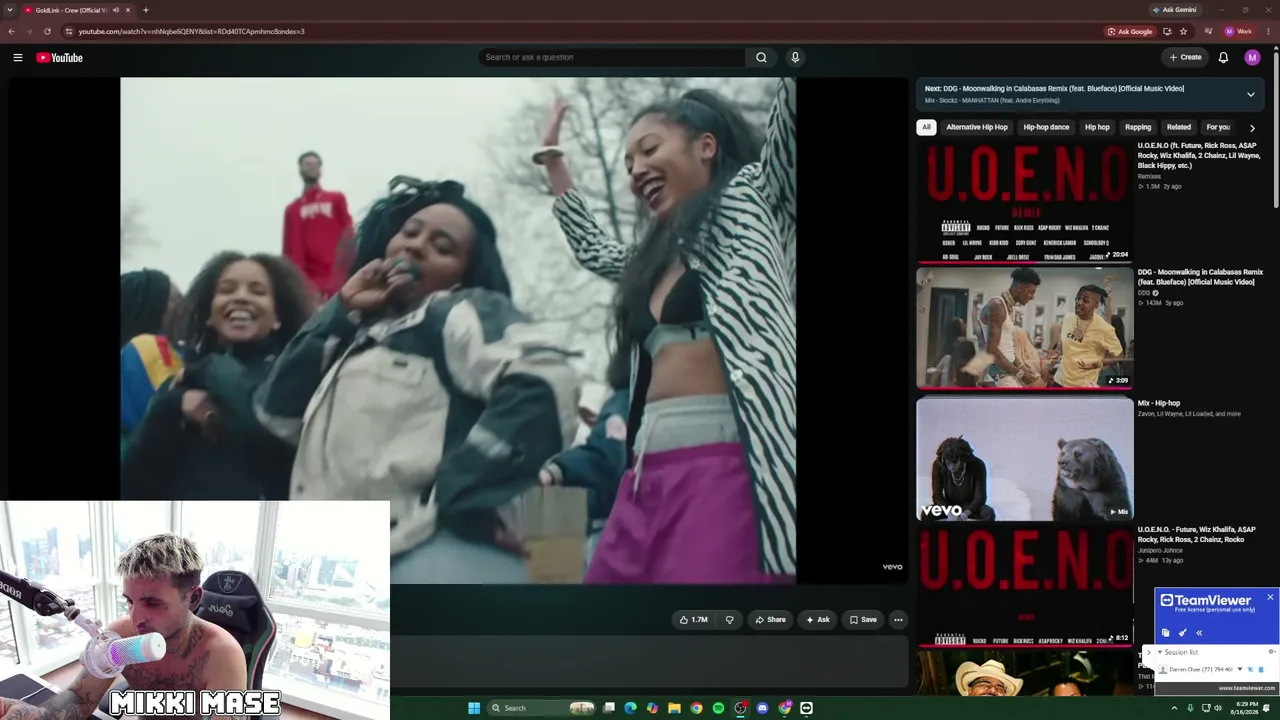Select the For you filter chip
This screenshot has width=1280, height=720.
(1218, 127)
